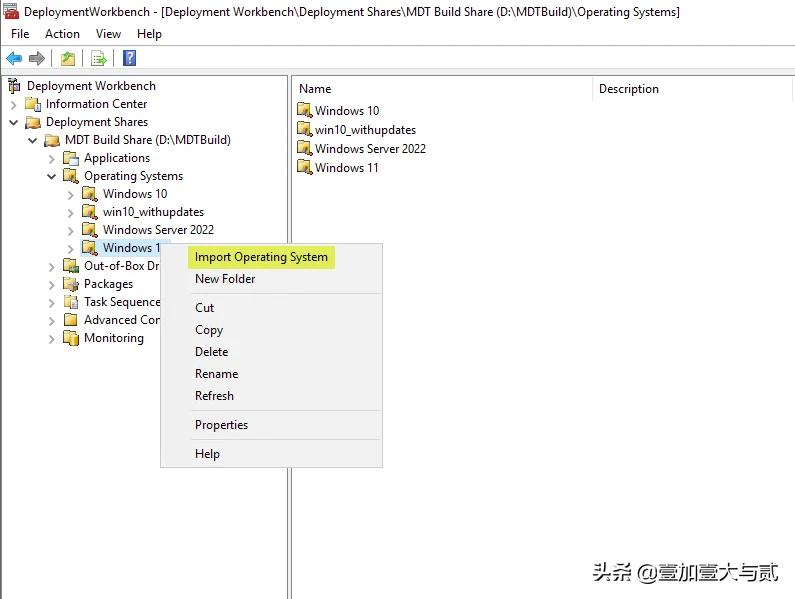795x599 pixels.
Task: Select the MDT Build Share (D:\MDTBuild) label
Action: (148, 140)
